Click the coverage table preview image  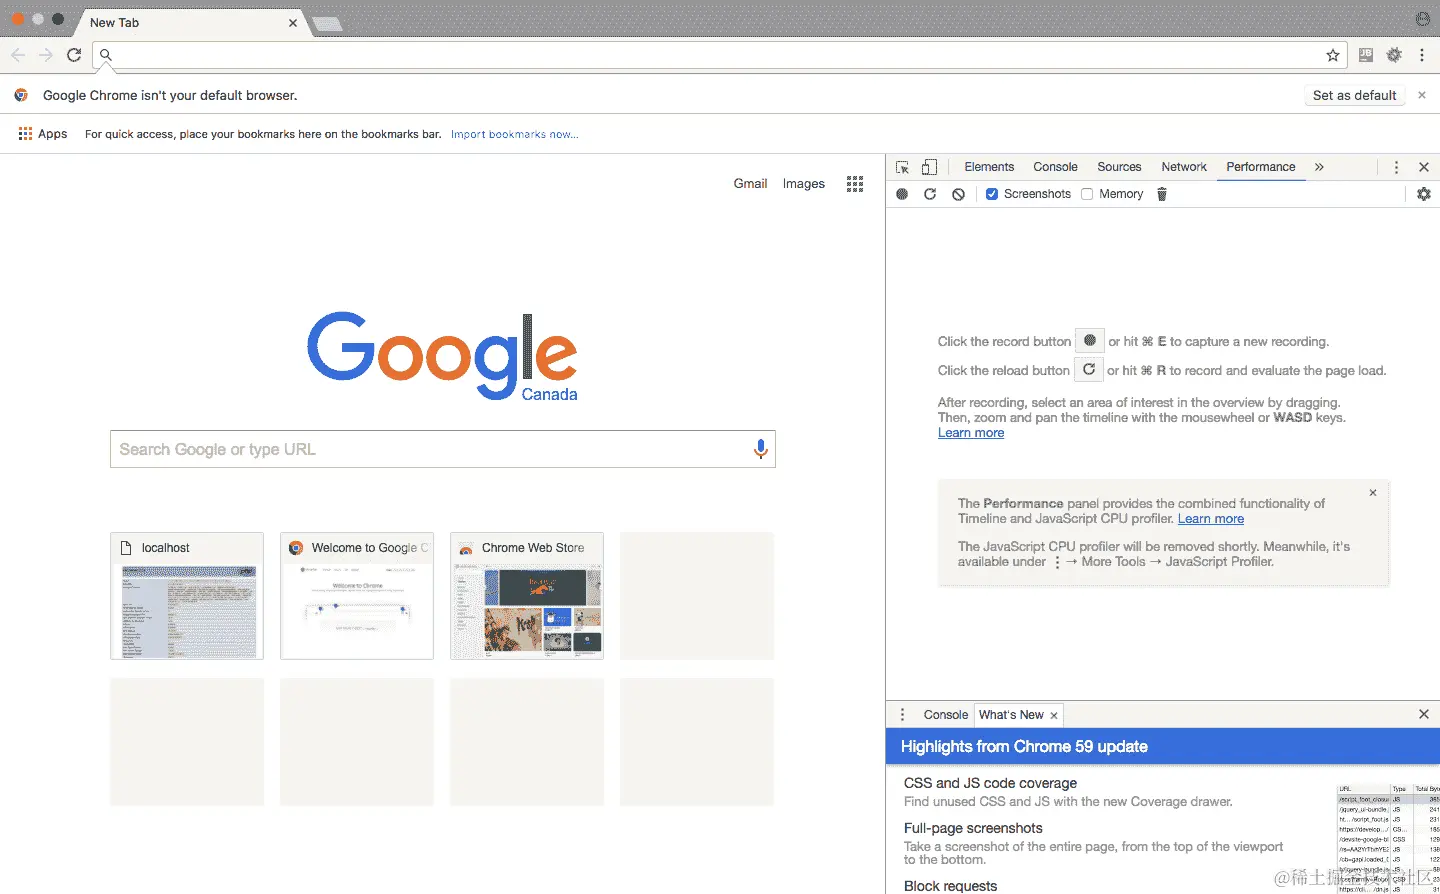1388,839
